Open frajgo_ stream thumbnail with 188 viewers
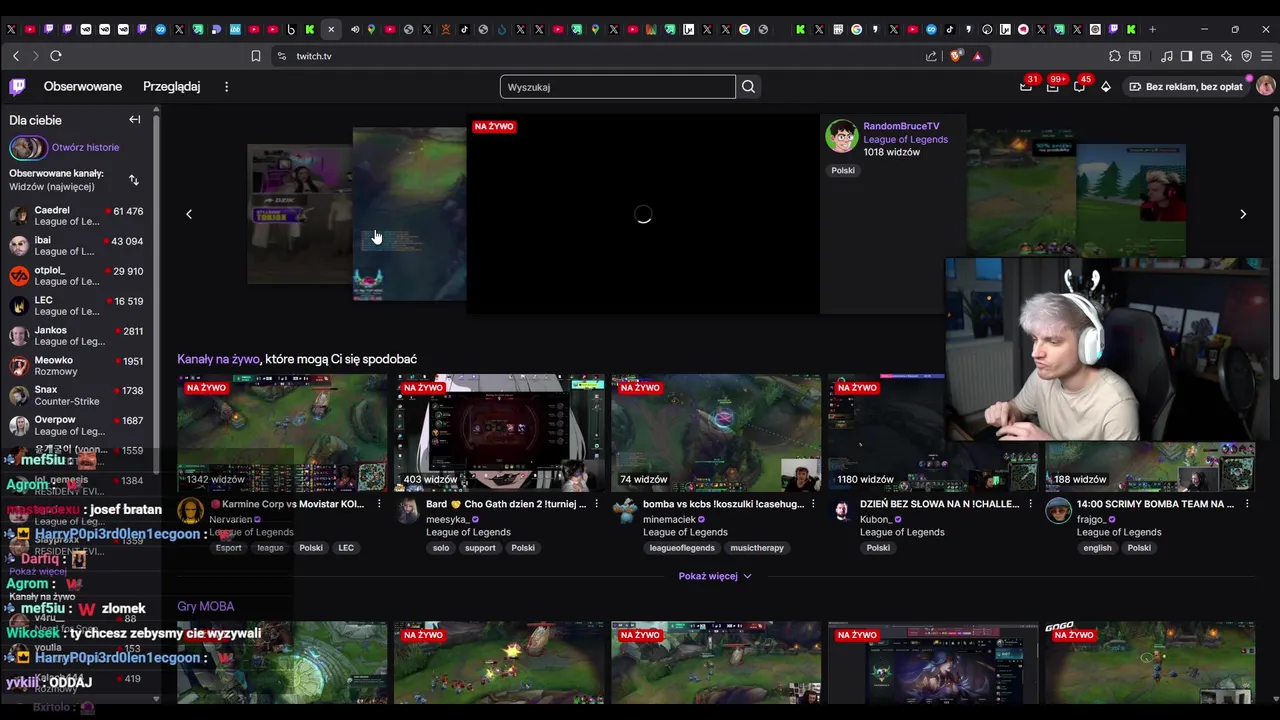This screenshot has height=720, width=1280. (x=1150, y=467)
